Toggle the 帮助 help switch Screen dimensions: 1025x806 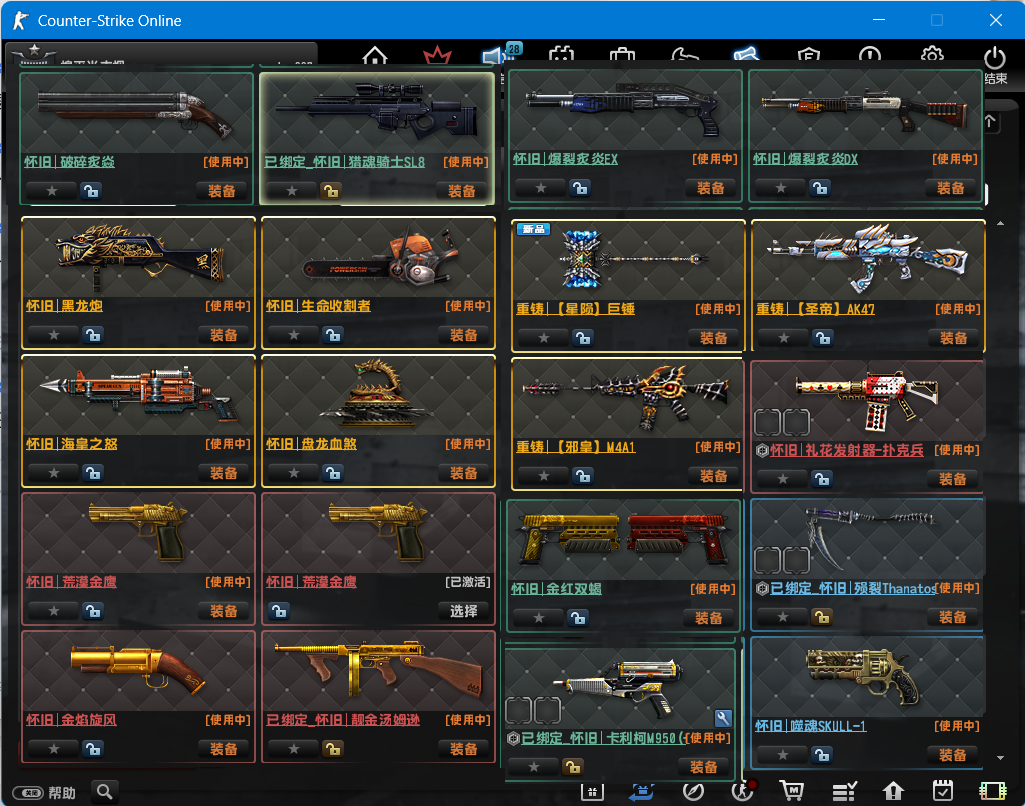[33, 793]
